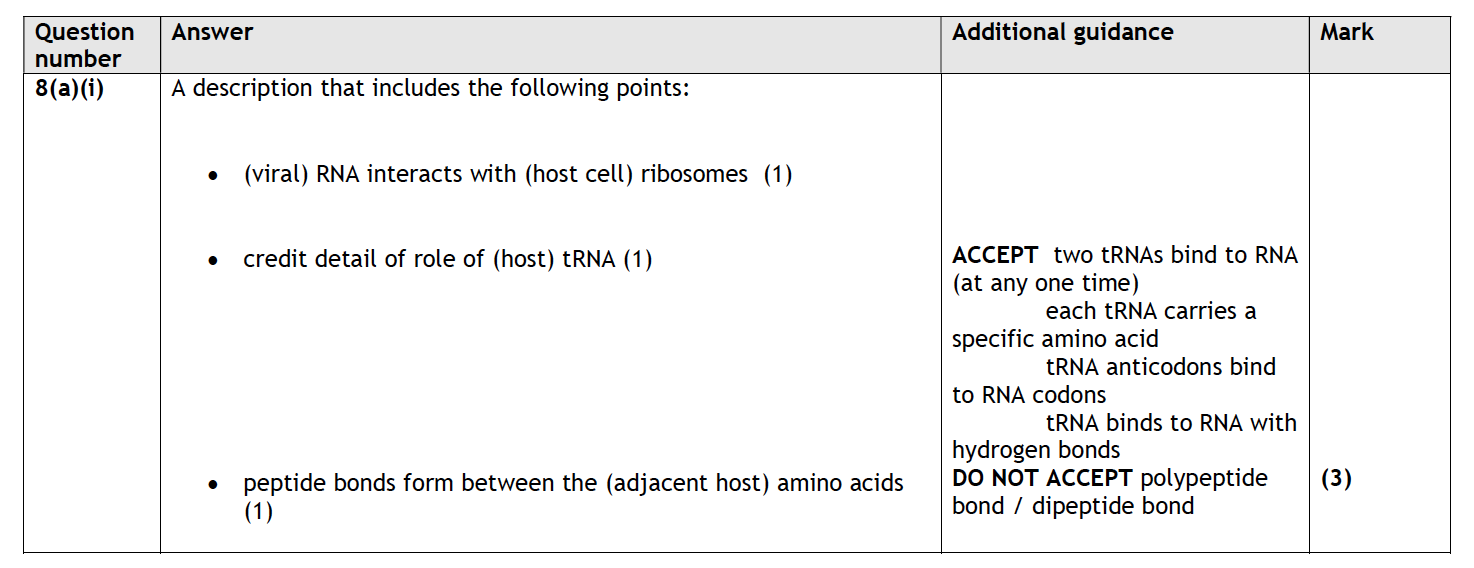The image size is (1474, 568).
Task: Click the "Mark" column header
Action: (1346, 32)
